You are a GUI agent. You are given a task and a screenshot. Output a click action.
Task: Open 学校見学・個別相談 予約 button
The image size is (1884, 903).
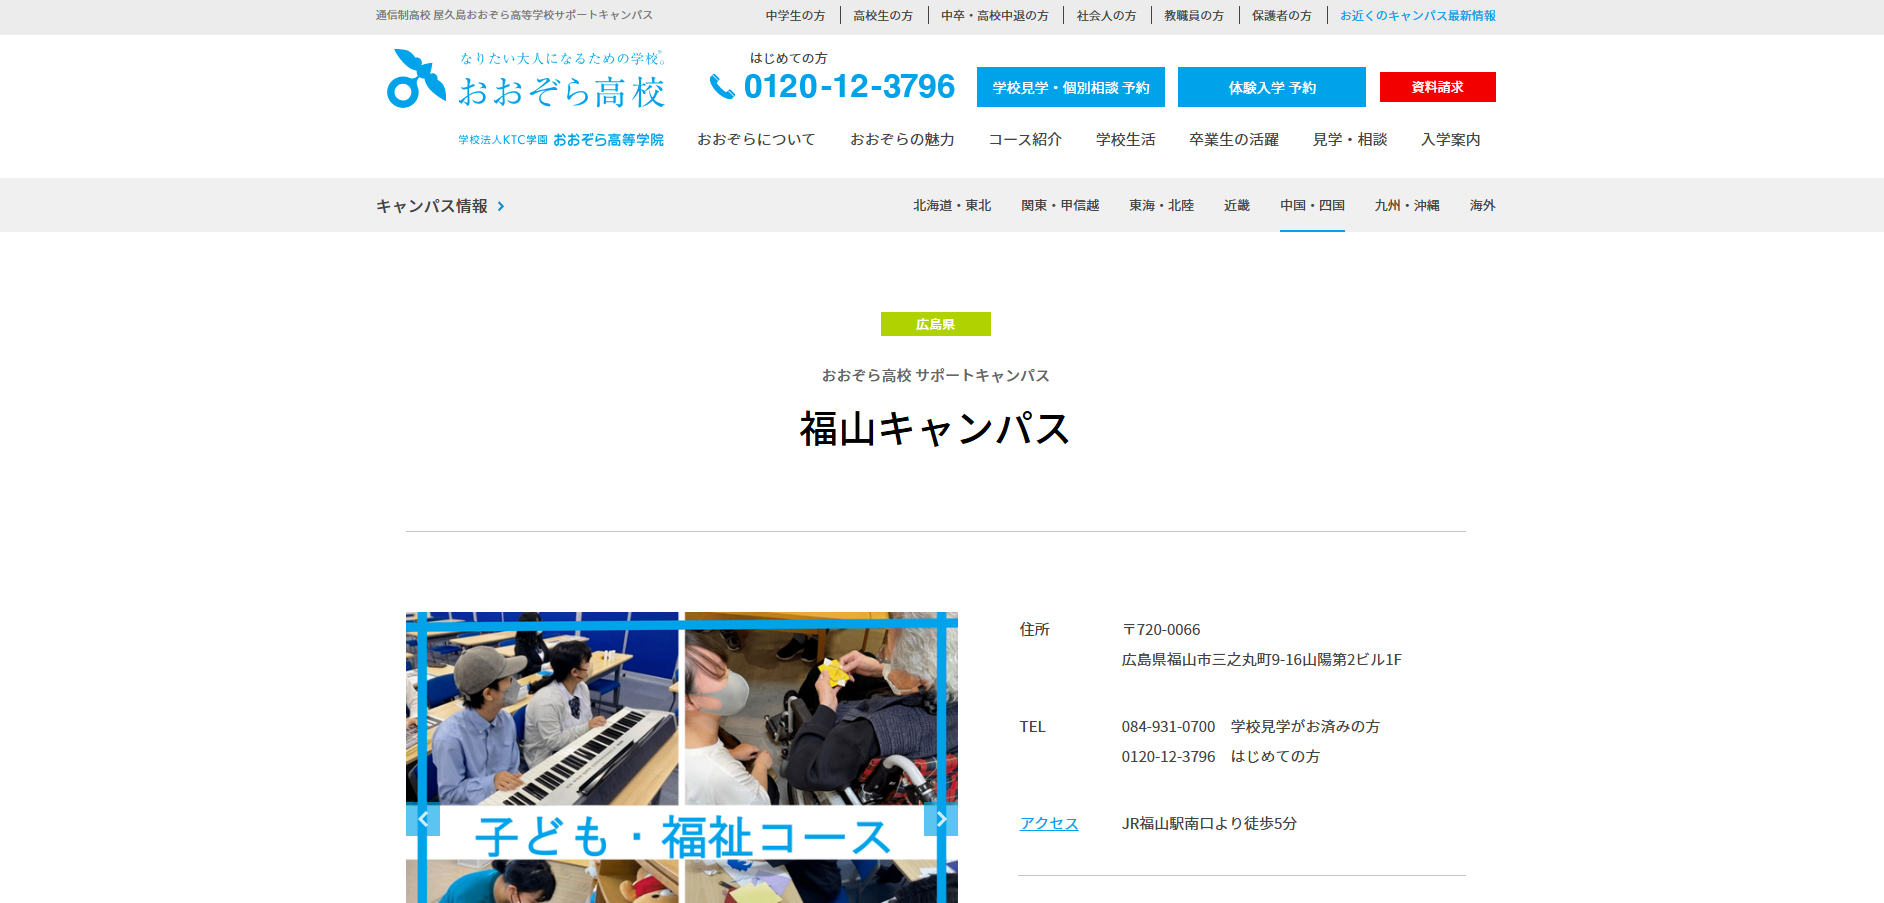1071,87
